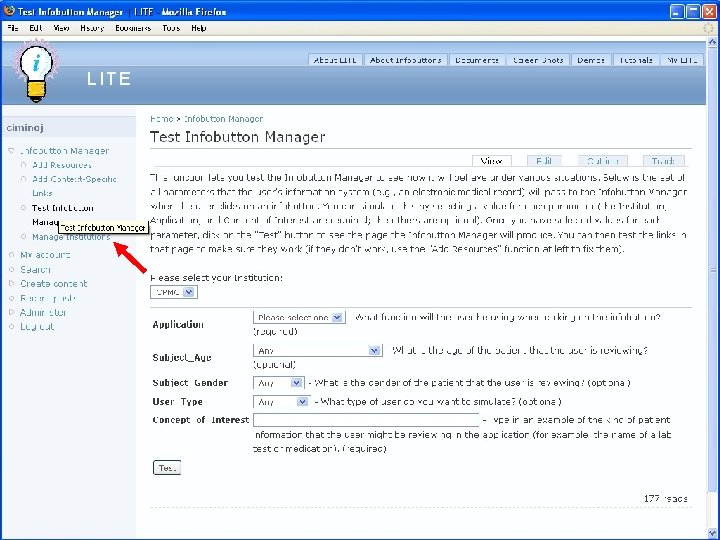Open the Tutorials tab

click(636, 60)
